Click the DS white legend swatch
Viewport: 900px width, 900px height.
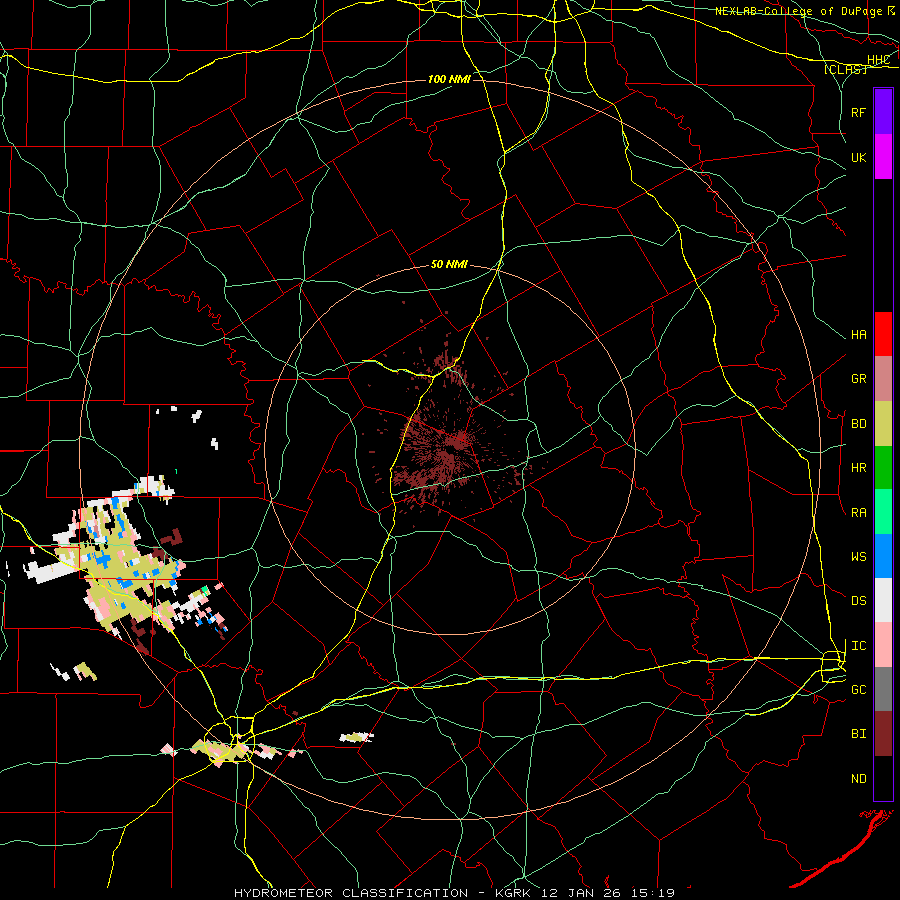(x=883, y=600)
